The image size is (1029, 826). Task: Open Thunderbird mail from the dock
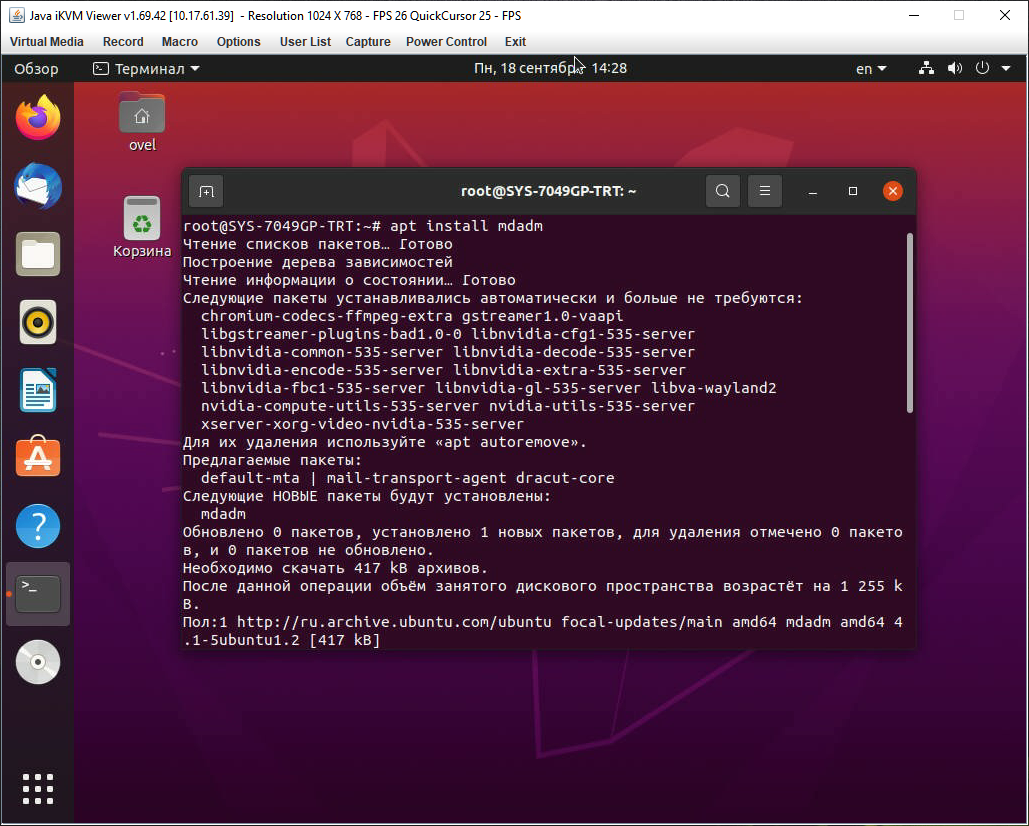pos(38,186)
